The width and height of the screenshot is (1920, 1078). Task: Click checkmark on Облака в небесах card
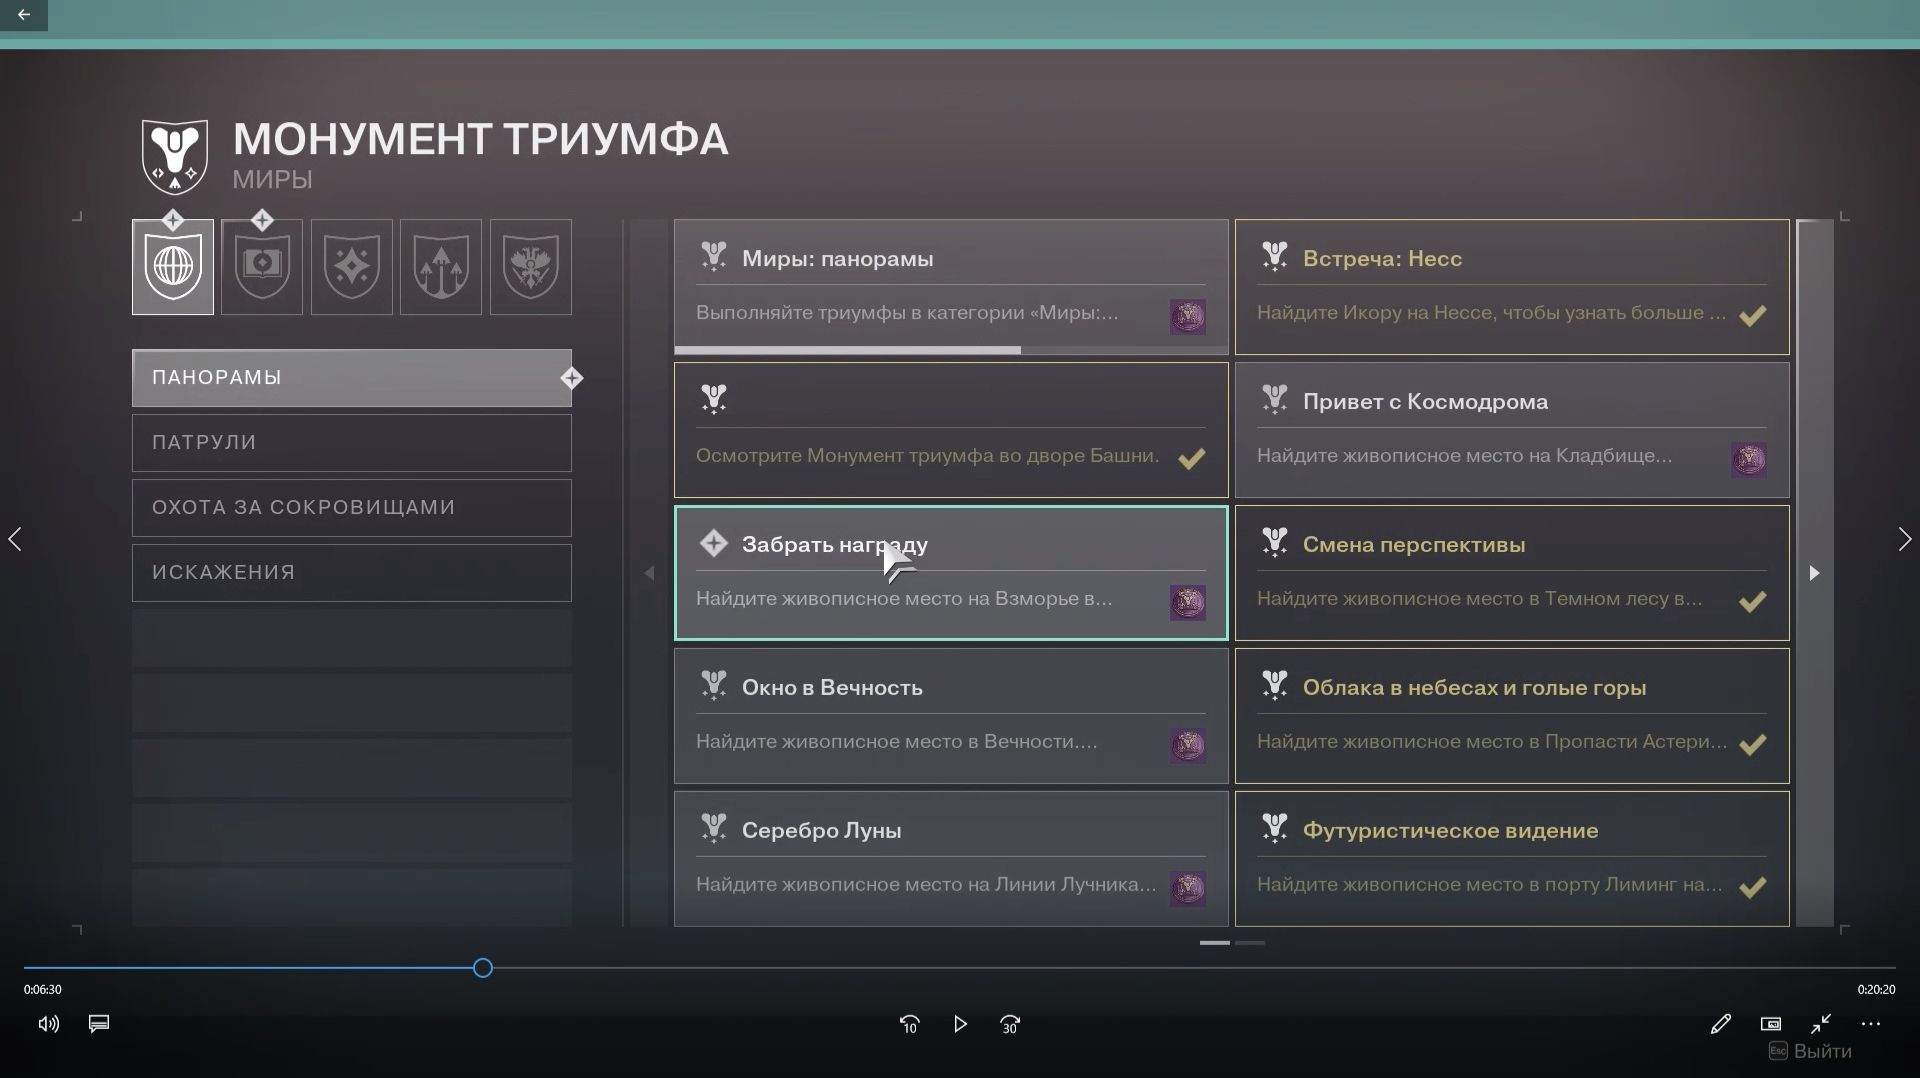[x=1752, y=745]
